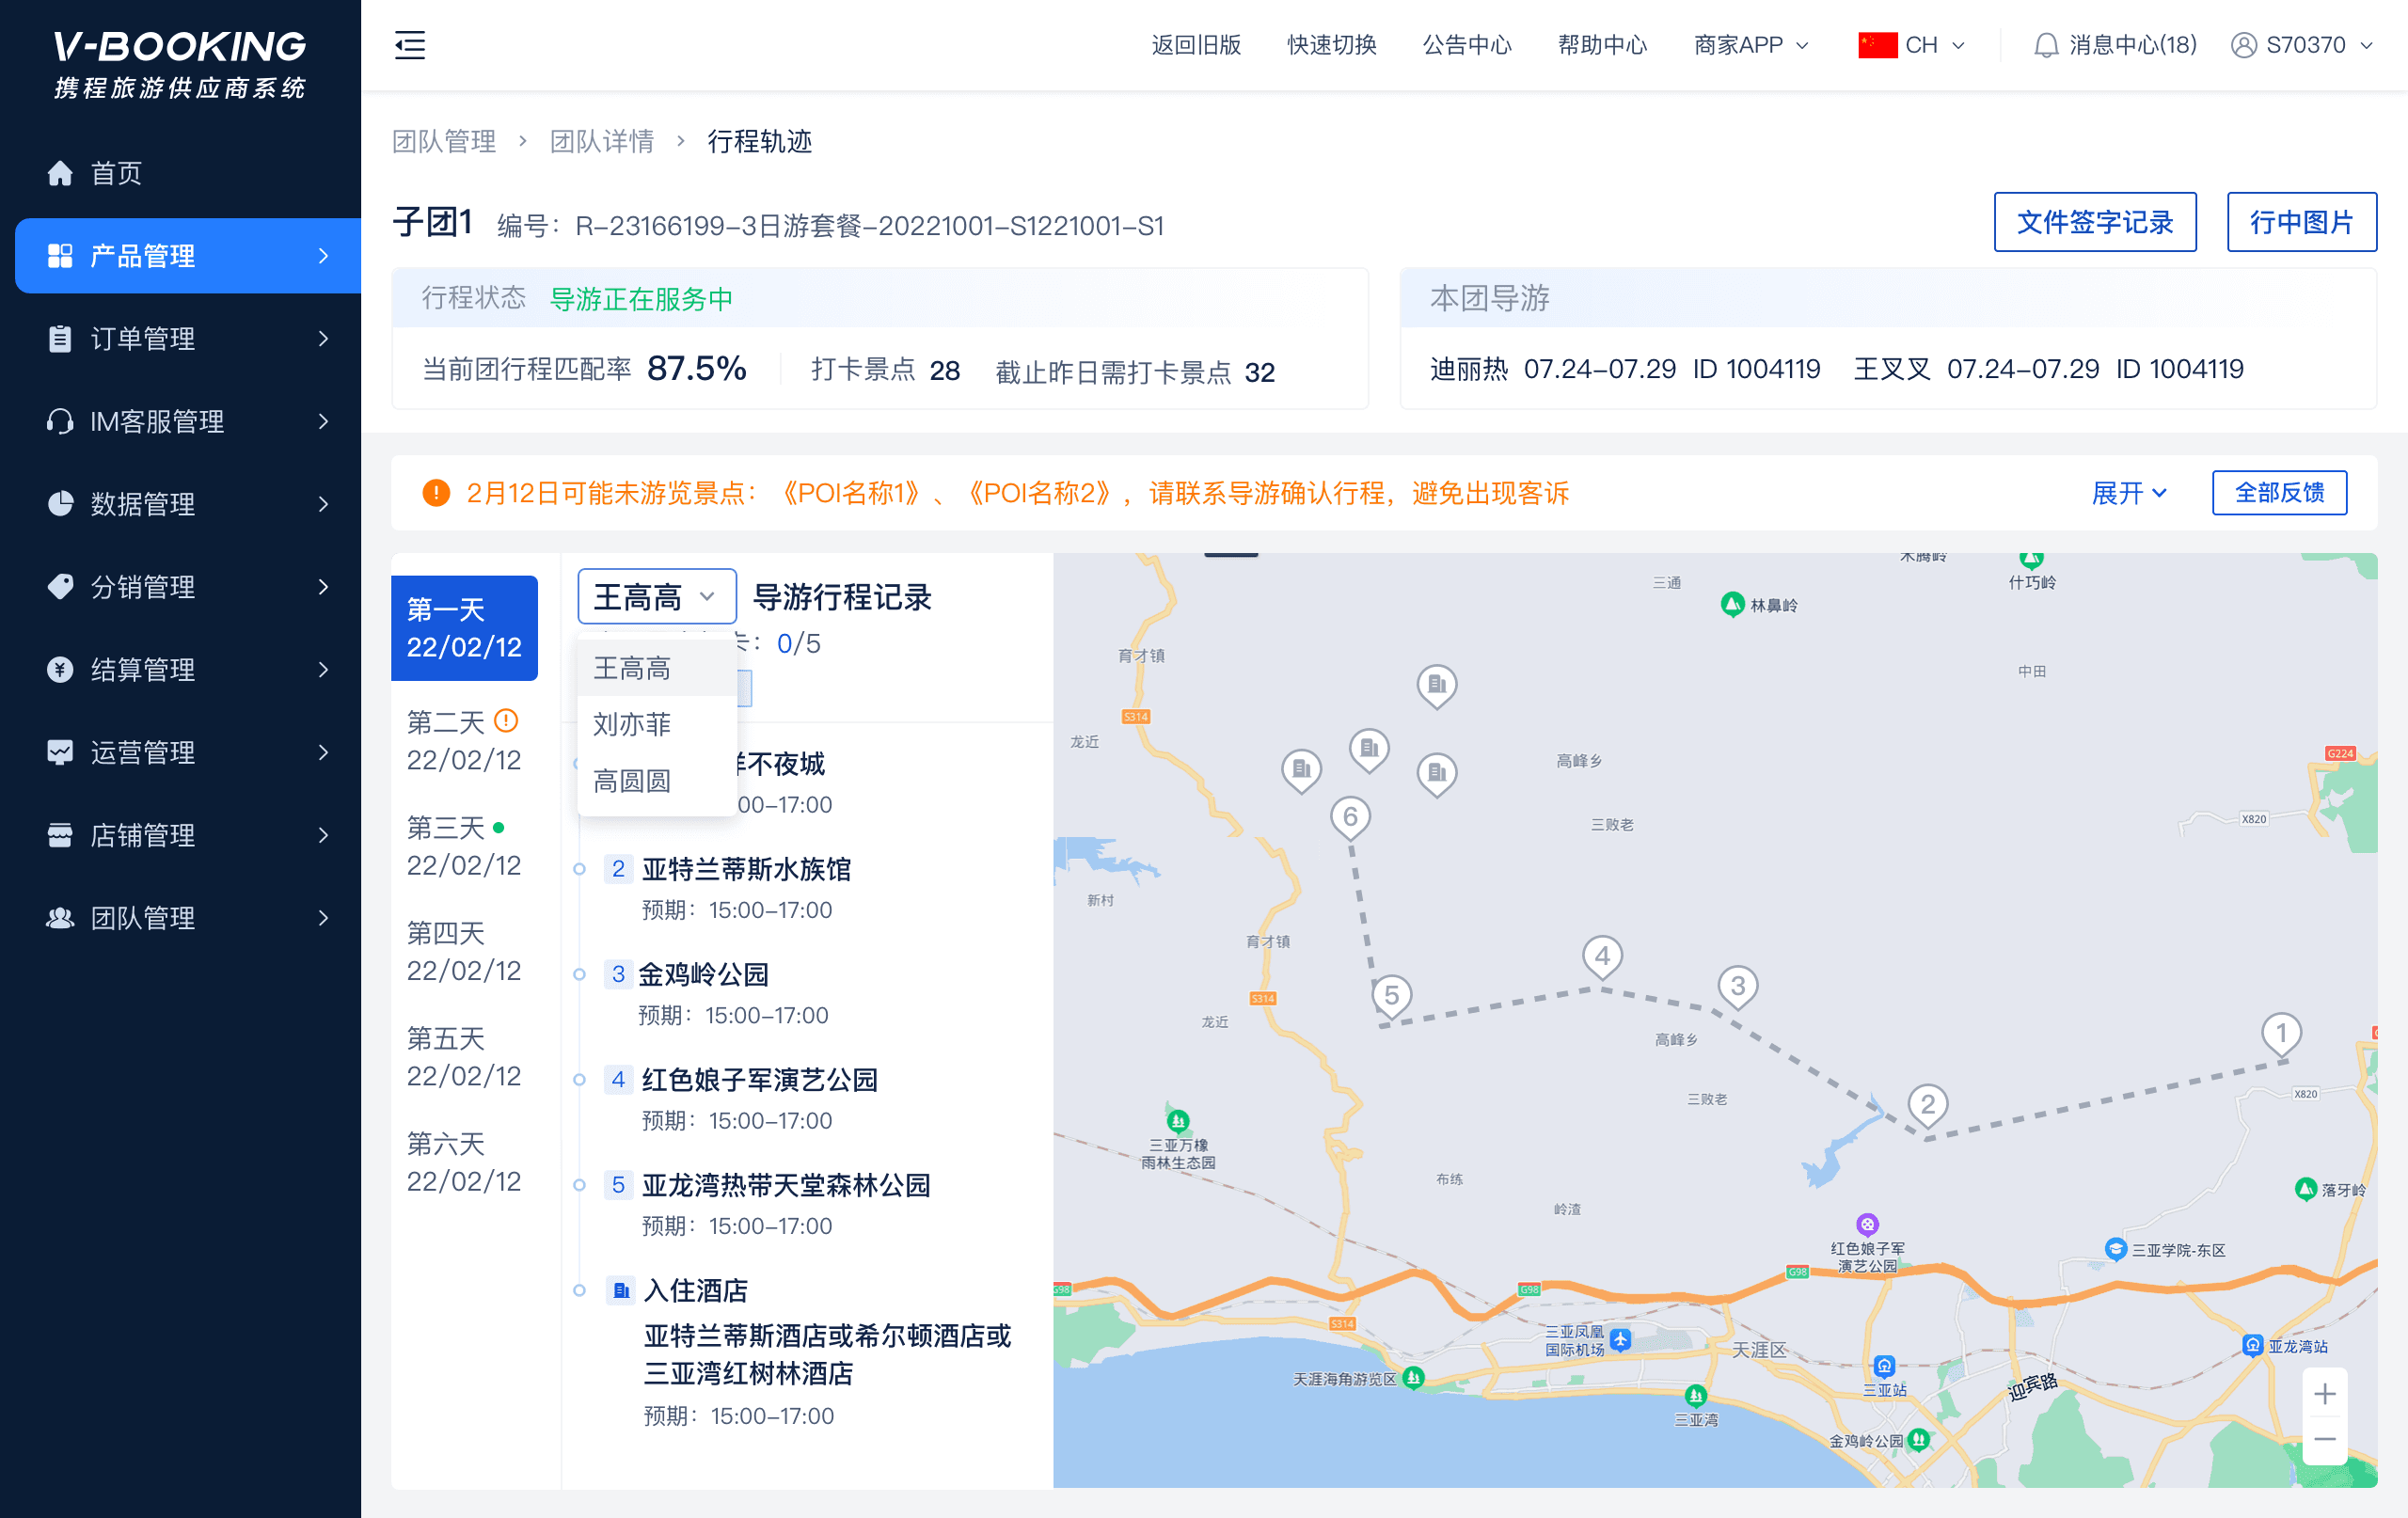
Task: Click the 团队详情 breadcrumb link
Action: click(601, 141)
